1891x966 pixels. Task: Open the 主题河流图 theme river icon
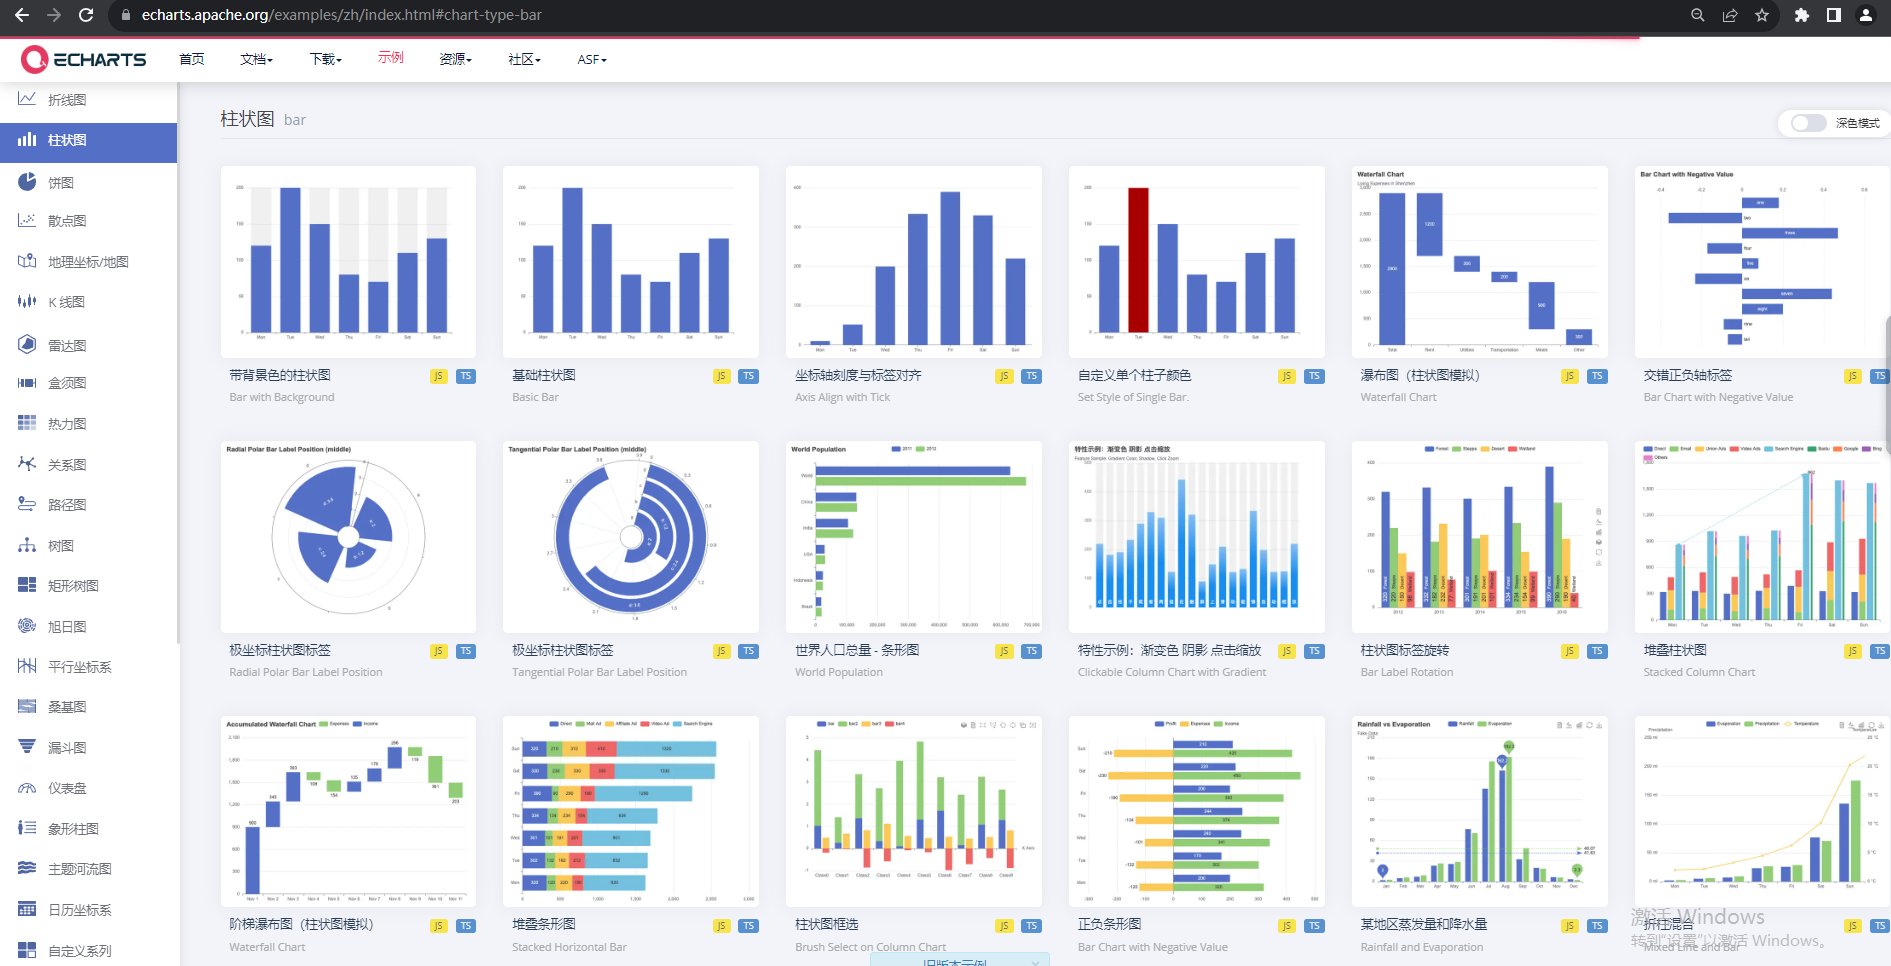tap(27, 868)
